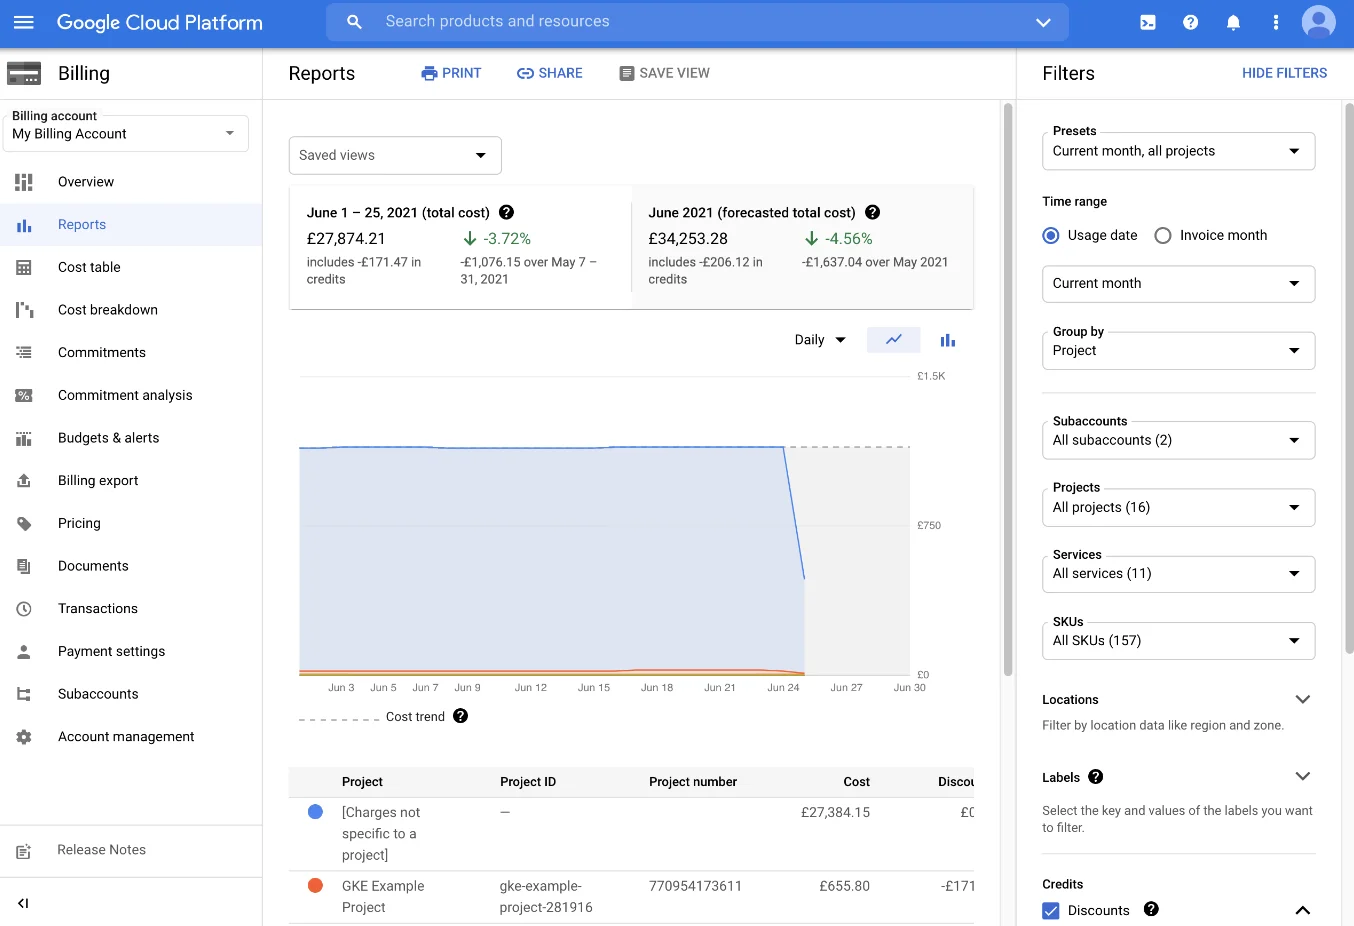
Task: Open the Services filter dropdown
Action: (x=1178, y=573)
